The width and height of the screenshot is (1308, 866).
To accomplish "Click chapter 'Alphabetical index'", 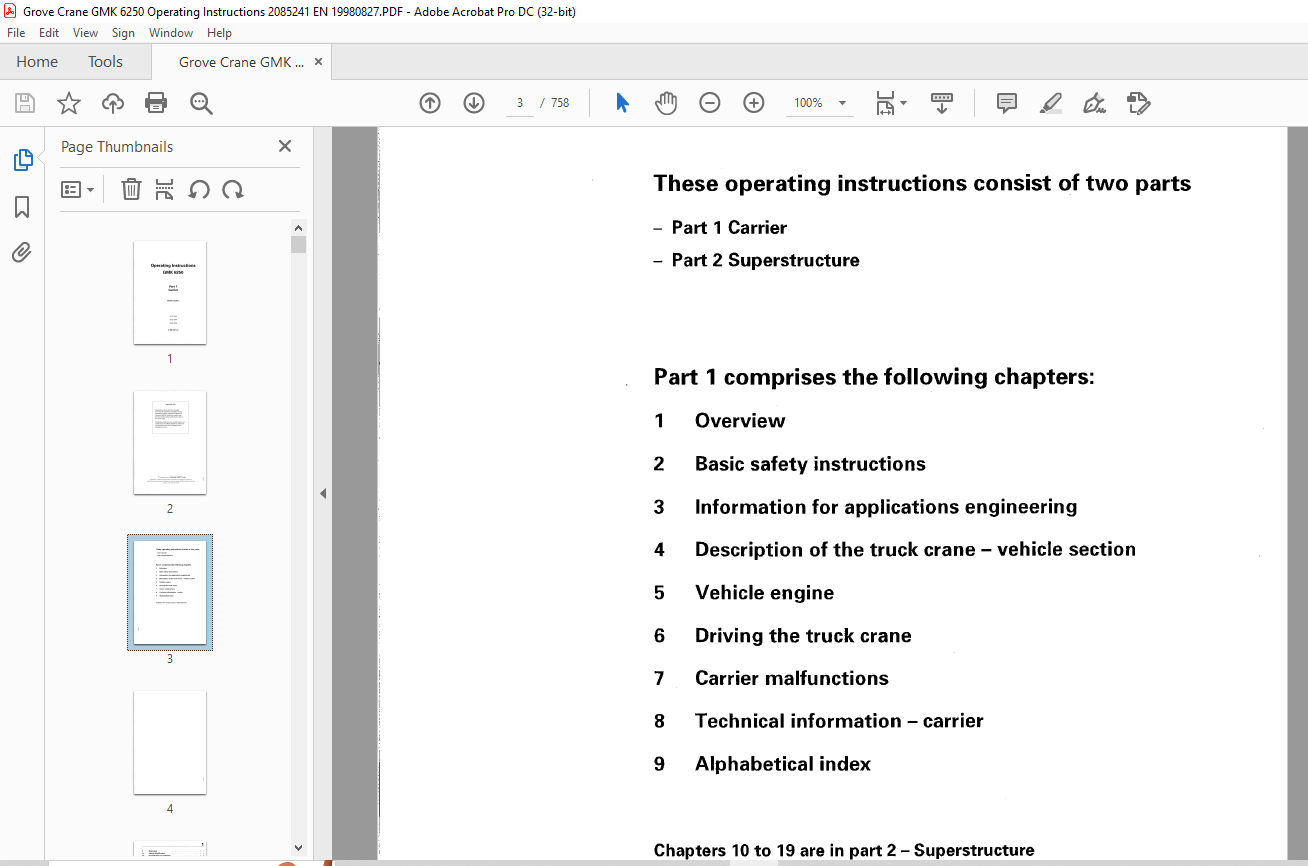I will (x=783, y=764).
